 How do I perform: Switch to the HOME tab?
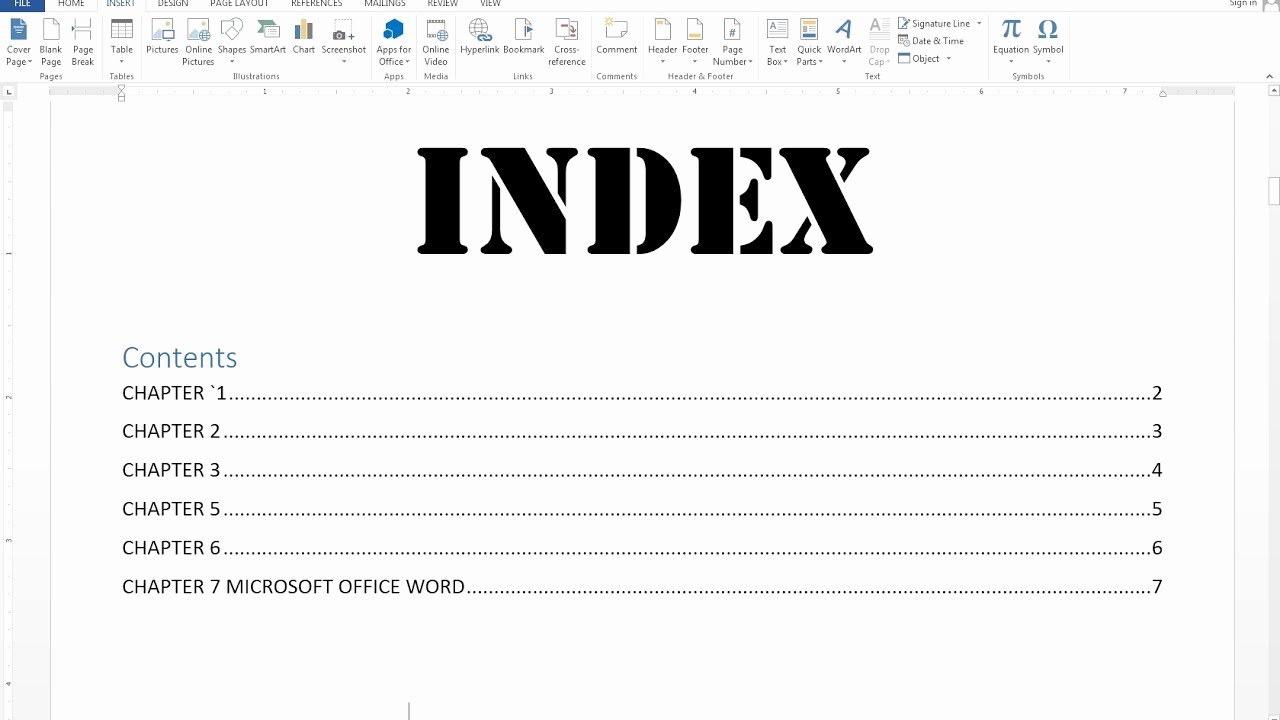pos(71,4)
